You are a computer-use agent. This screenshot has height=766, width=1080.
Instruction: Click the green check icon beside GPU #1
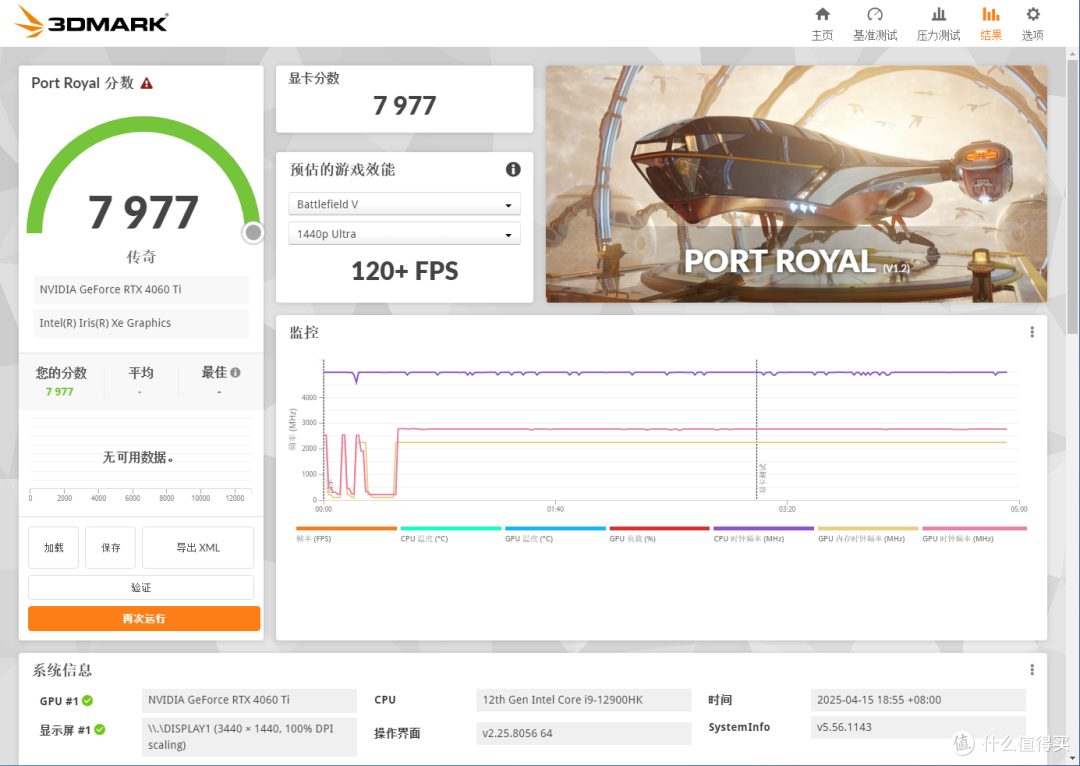[x=87, y=701]
